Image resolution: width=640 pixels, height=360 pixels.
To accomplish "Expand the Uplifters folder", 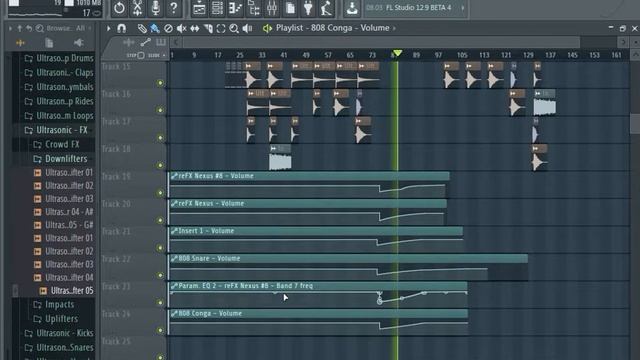I will click(56, 319).
